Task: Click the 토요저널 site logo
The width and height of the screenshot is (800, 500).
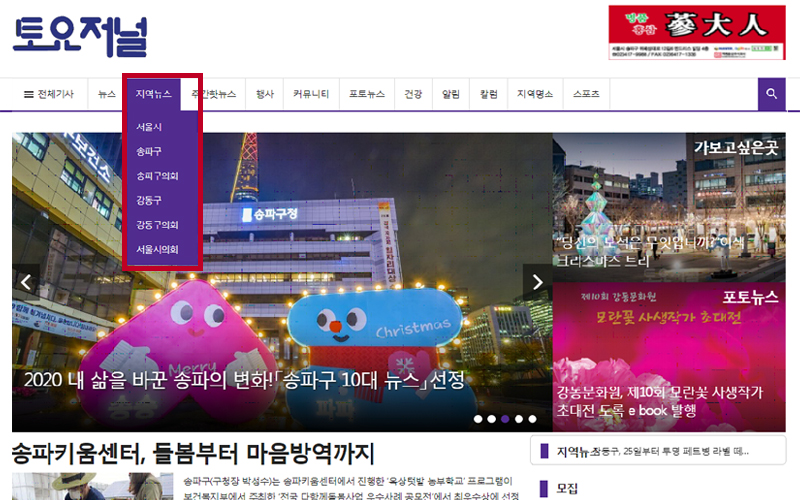Action: pyautogui.click(x=80, y=36)
